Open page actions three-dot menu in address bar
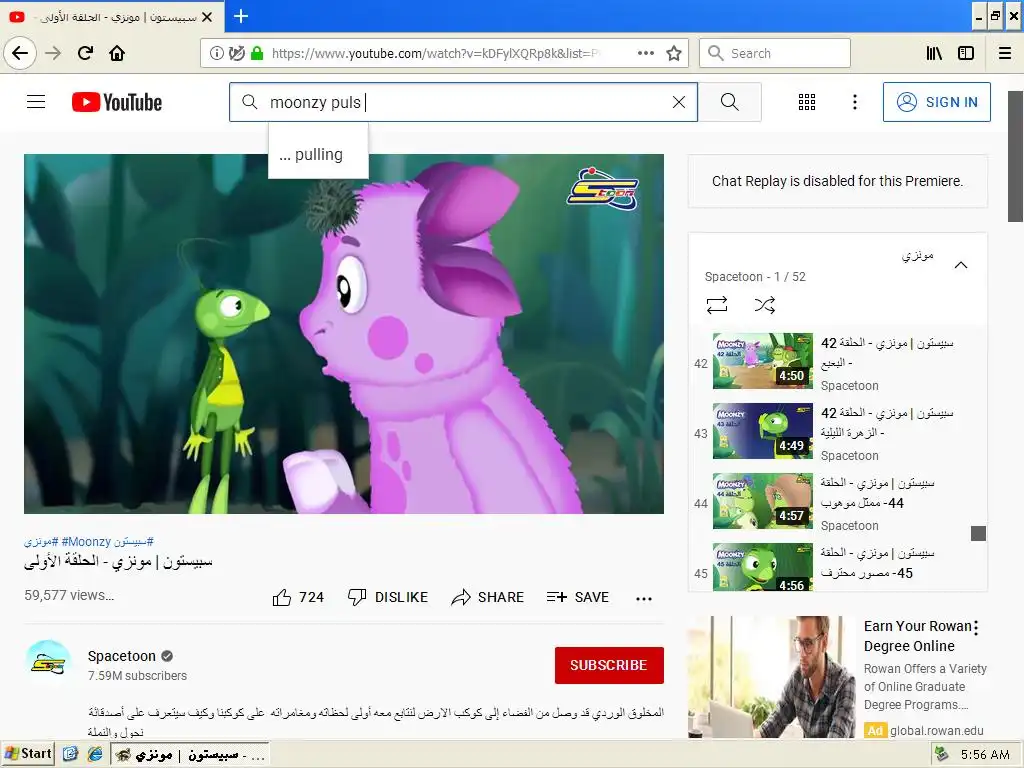Screen dimensions: 1024x768 pos(646,54)
